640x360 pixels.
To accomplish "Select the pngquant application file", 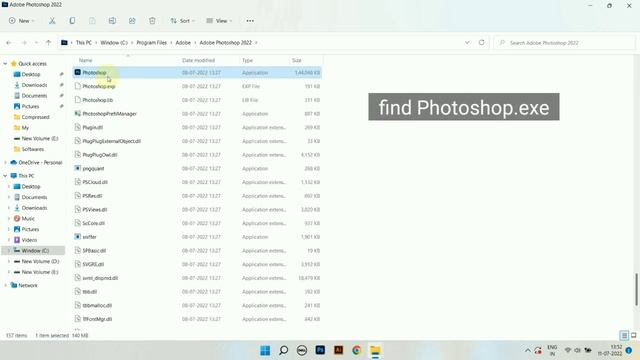I will coord(198,168).
